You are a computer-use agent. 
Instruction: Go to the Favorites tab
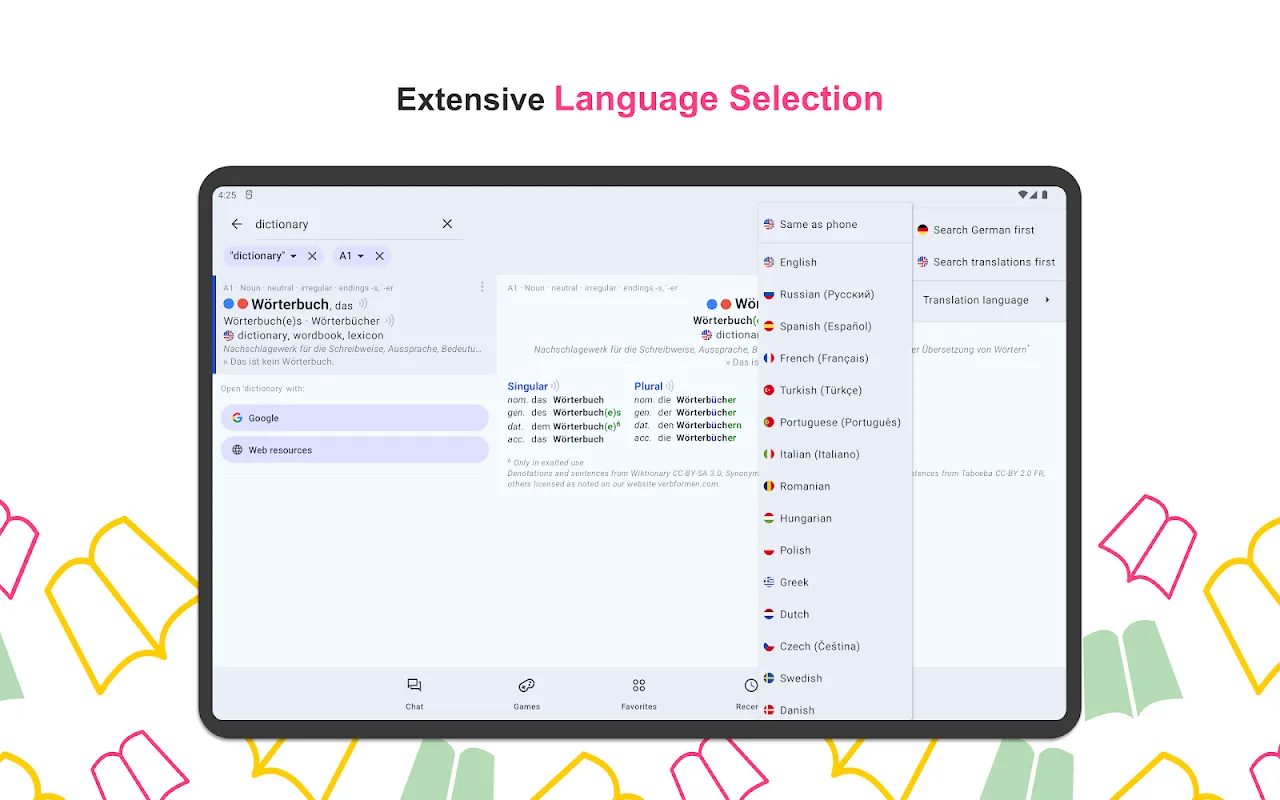point(639,693)
